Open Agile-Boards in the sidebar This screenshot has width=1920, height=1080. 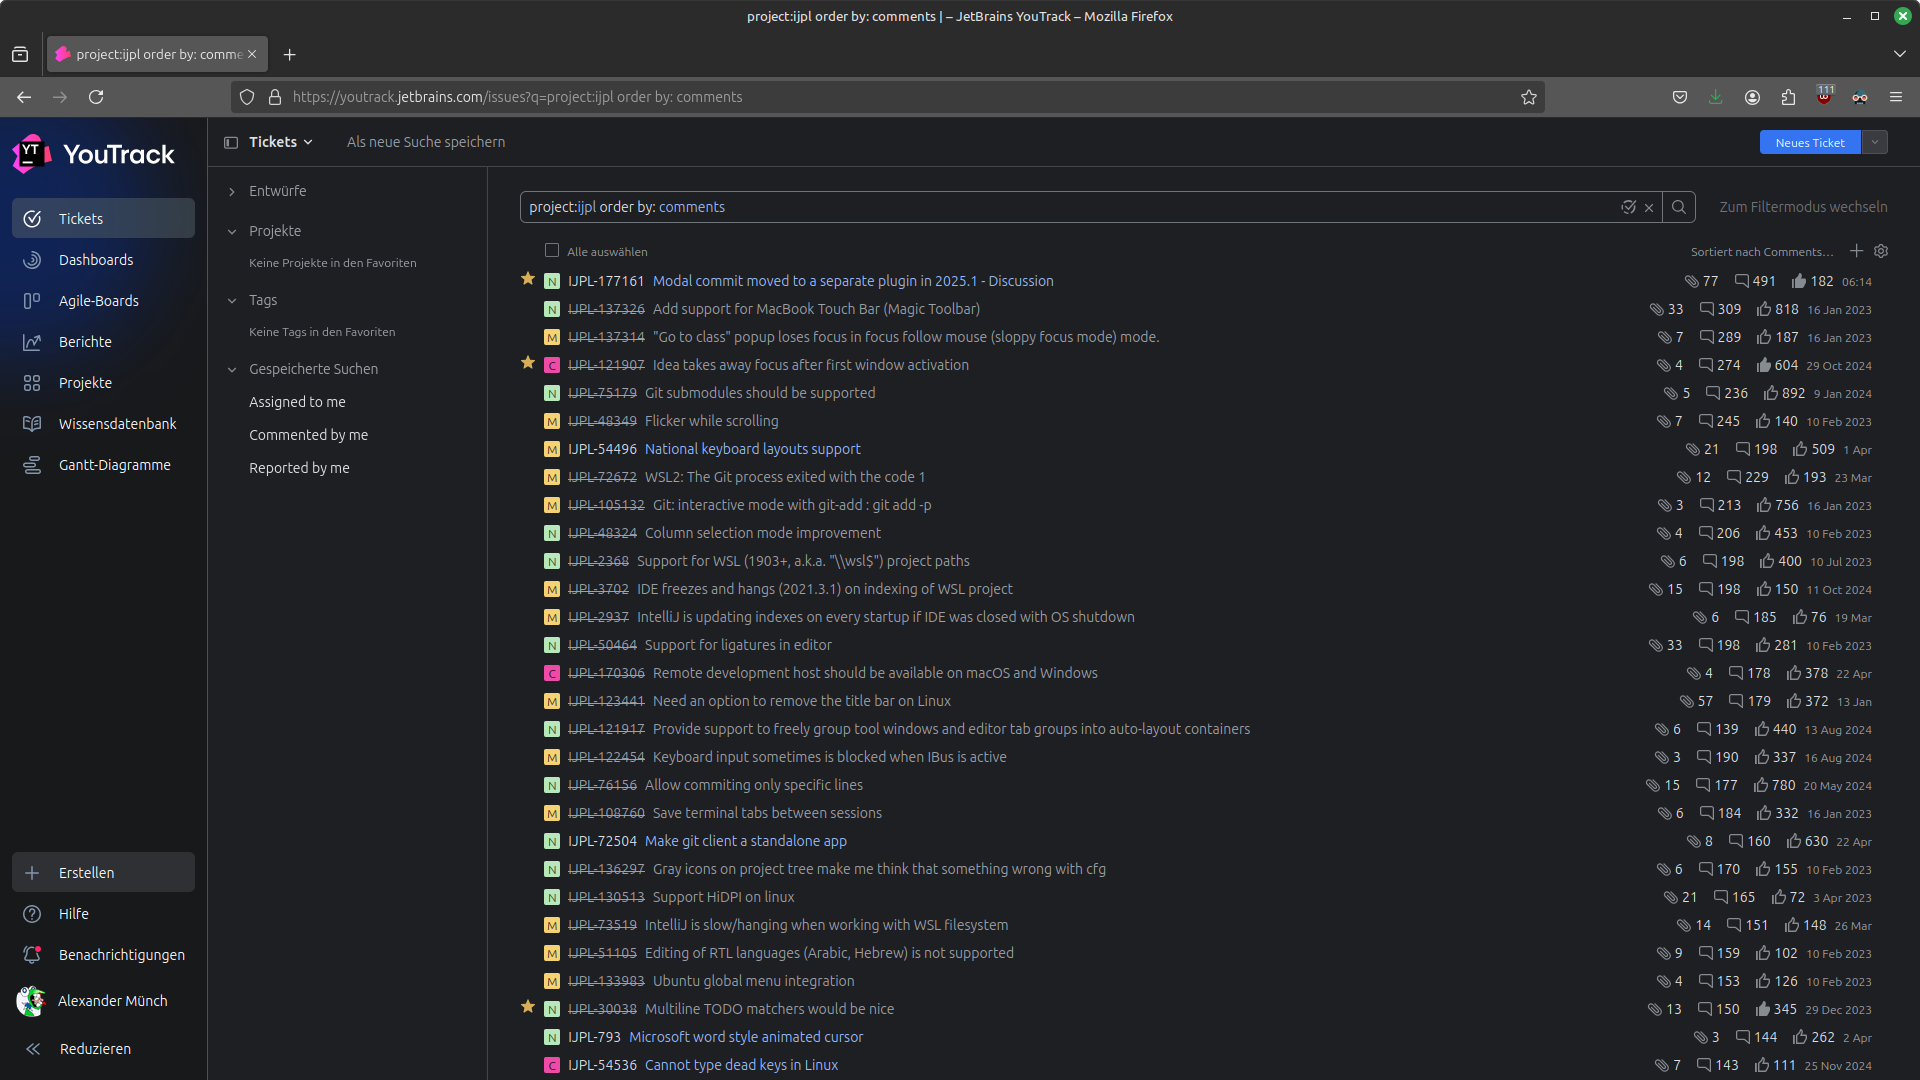tap(103, 300)
